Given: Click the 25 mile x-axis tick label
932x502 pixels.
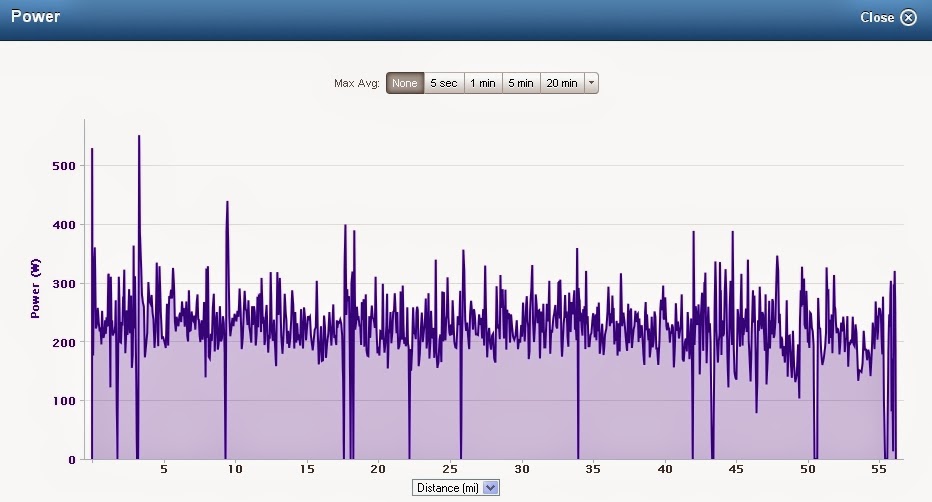Looking at the screenshot, I should pyautogui.click(x=450, y=469).
